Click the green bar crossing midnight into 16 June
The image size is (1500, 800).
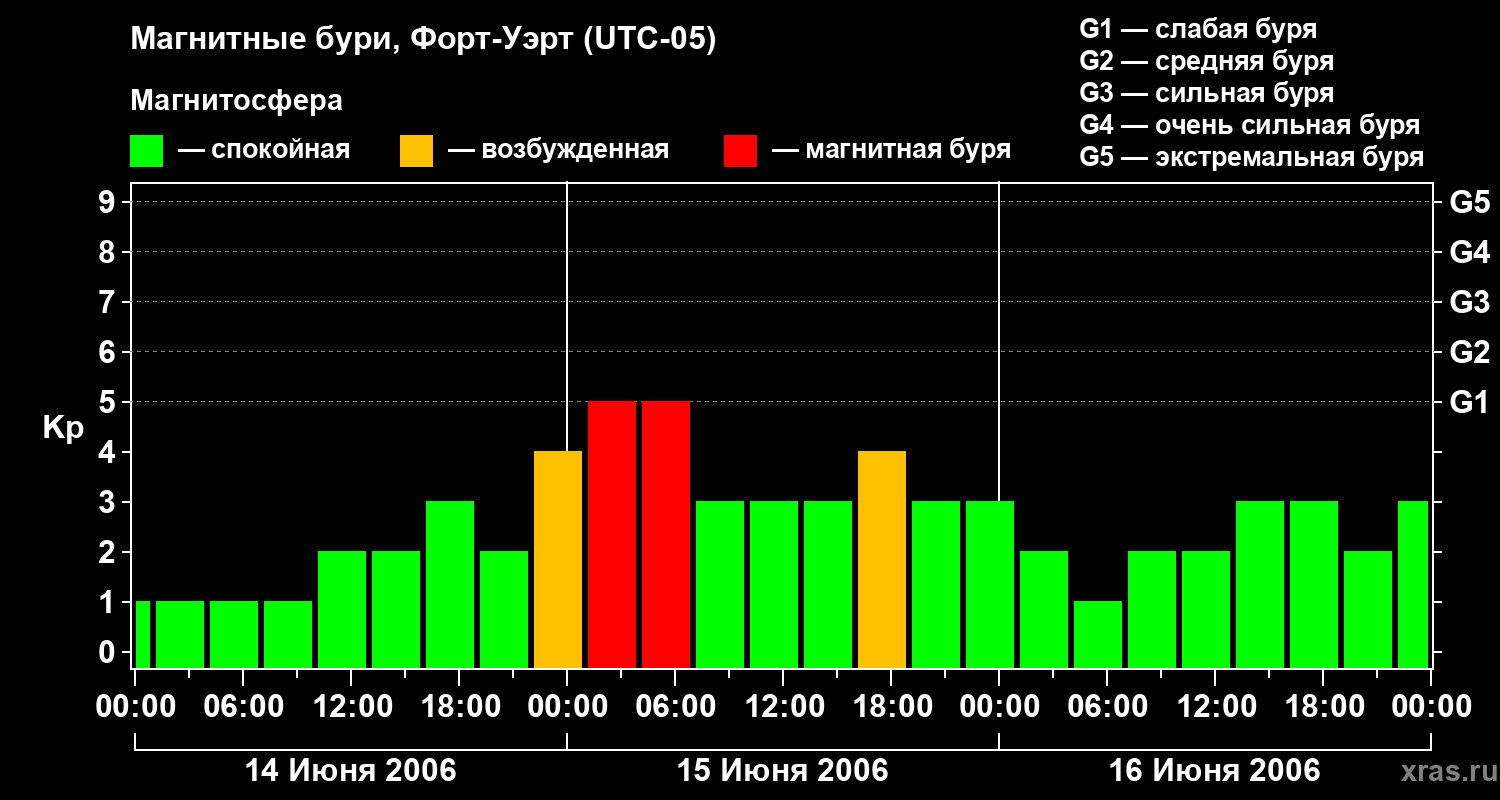[990, 585]
